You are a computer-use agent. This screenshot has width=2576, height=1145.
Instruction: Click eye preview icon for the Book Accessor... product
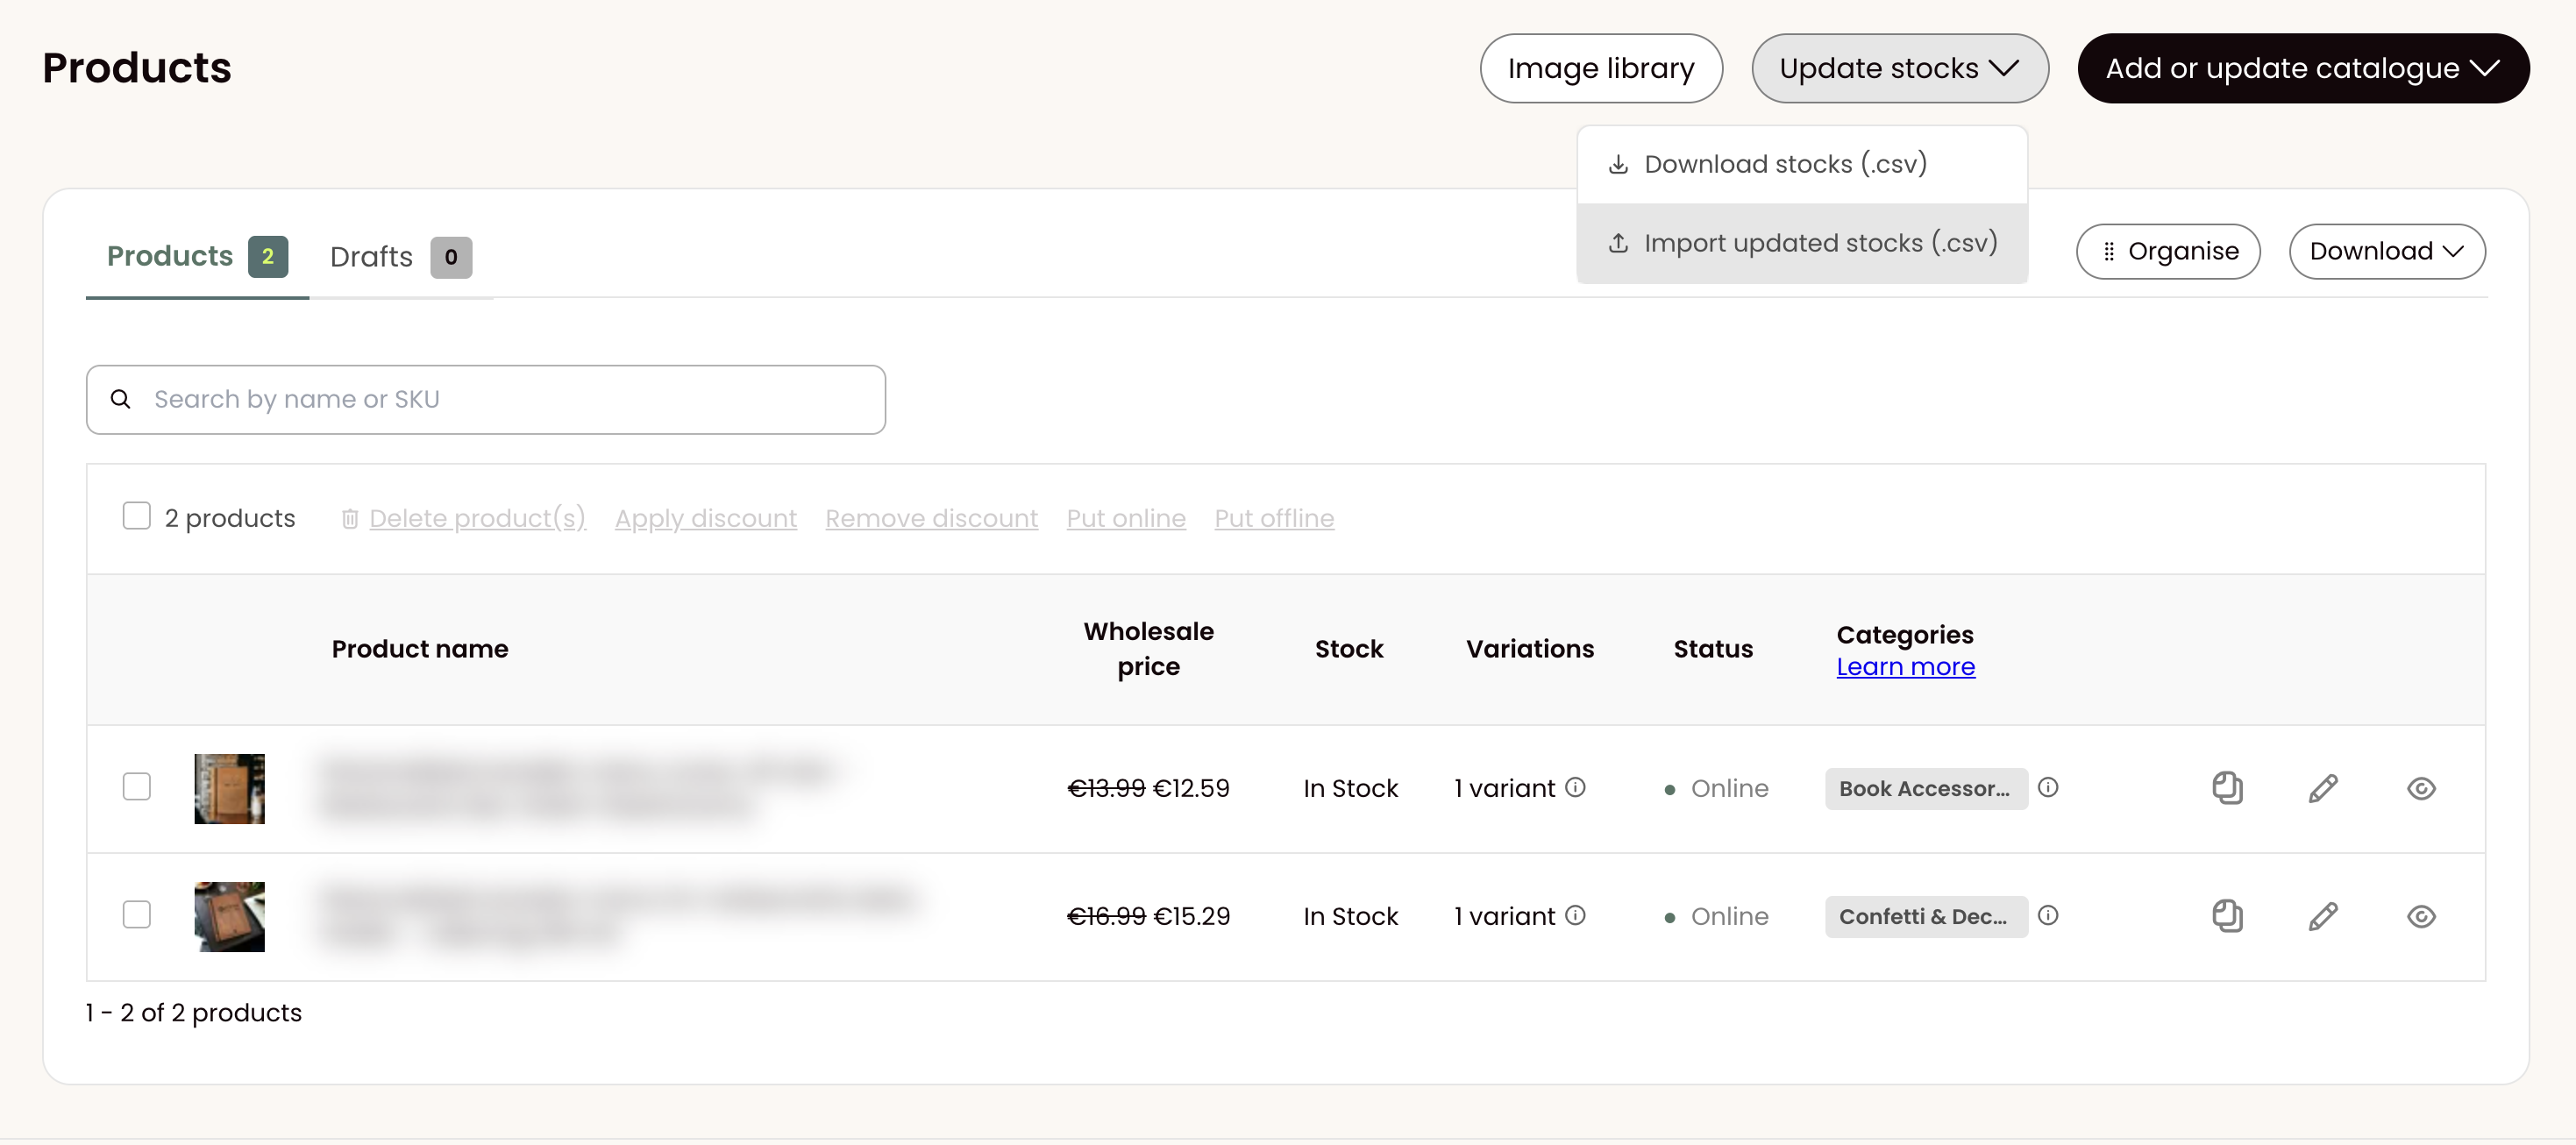click(x=2421, y=789)
